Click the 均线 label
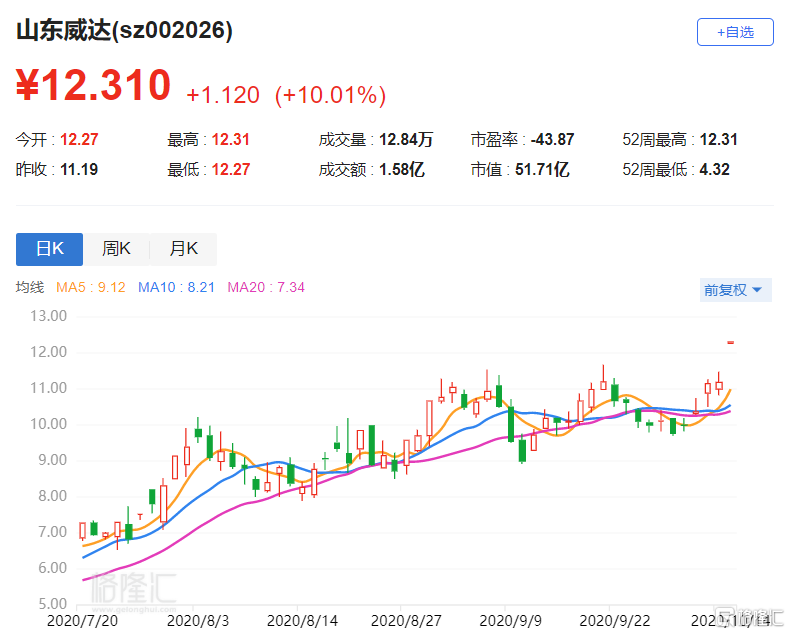This screenshot has width=790, height=634. (30, 288)
